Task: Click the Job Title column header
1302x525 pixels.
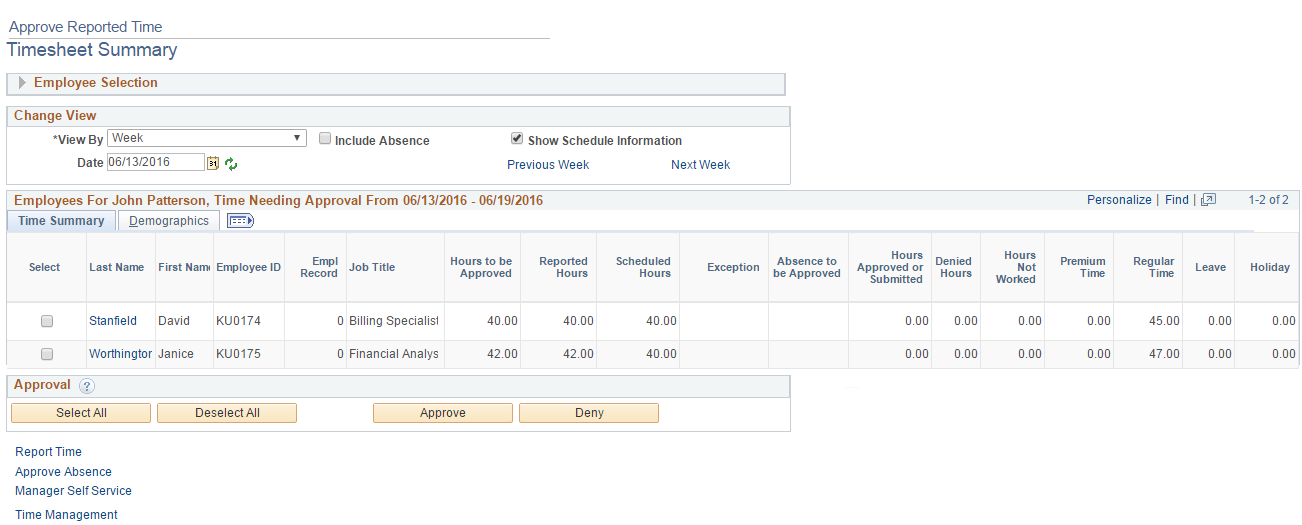Action: pyautogui.click(x=372, y=267)
